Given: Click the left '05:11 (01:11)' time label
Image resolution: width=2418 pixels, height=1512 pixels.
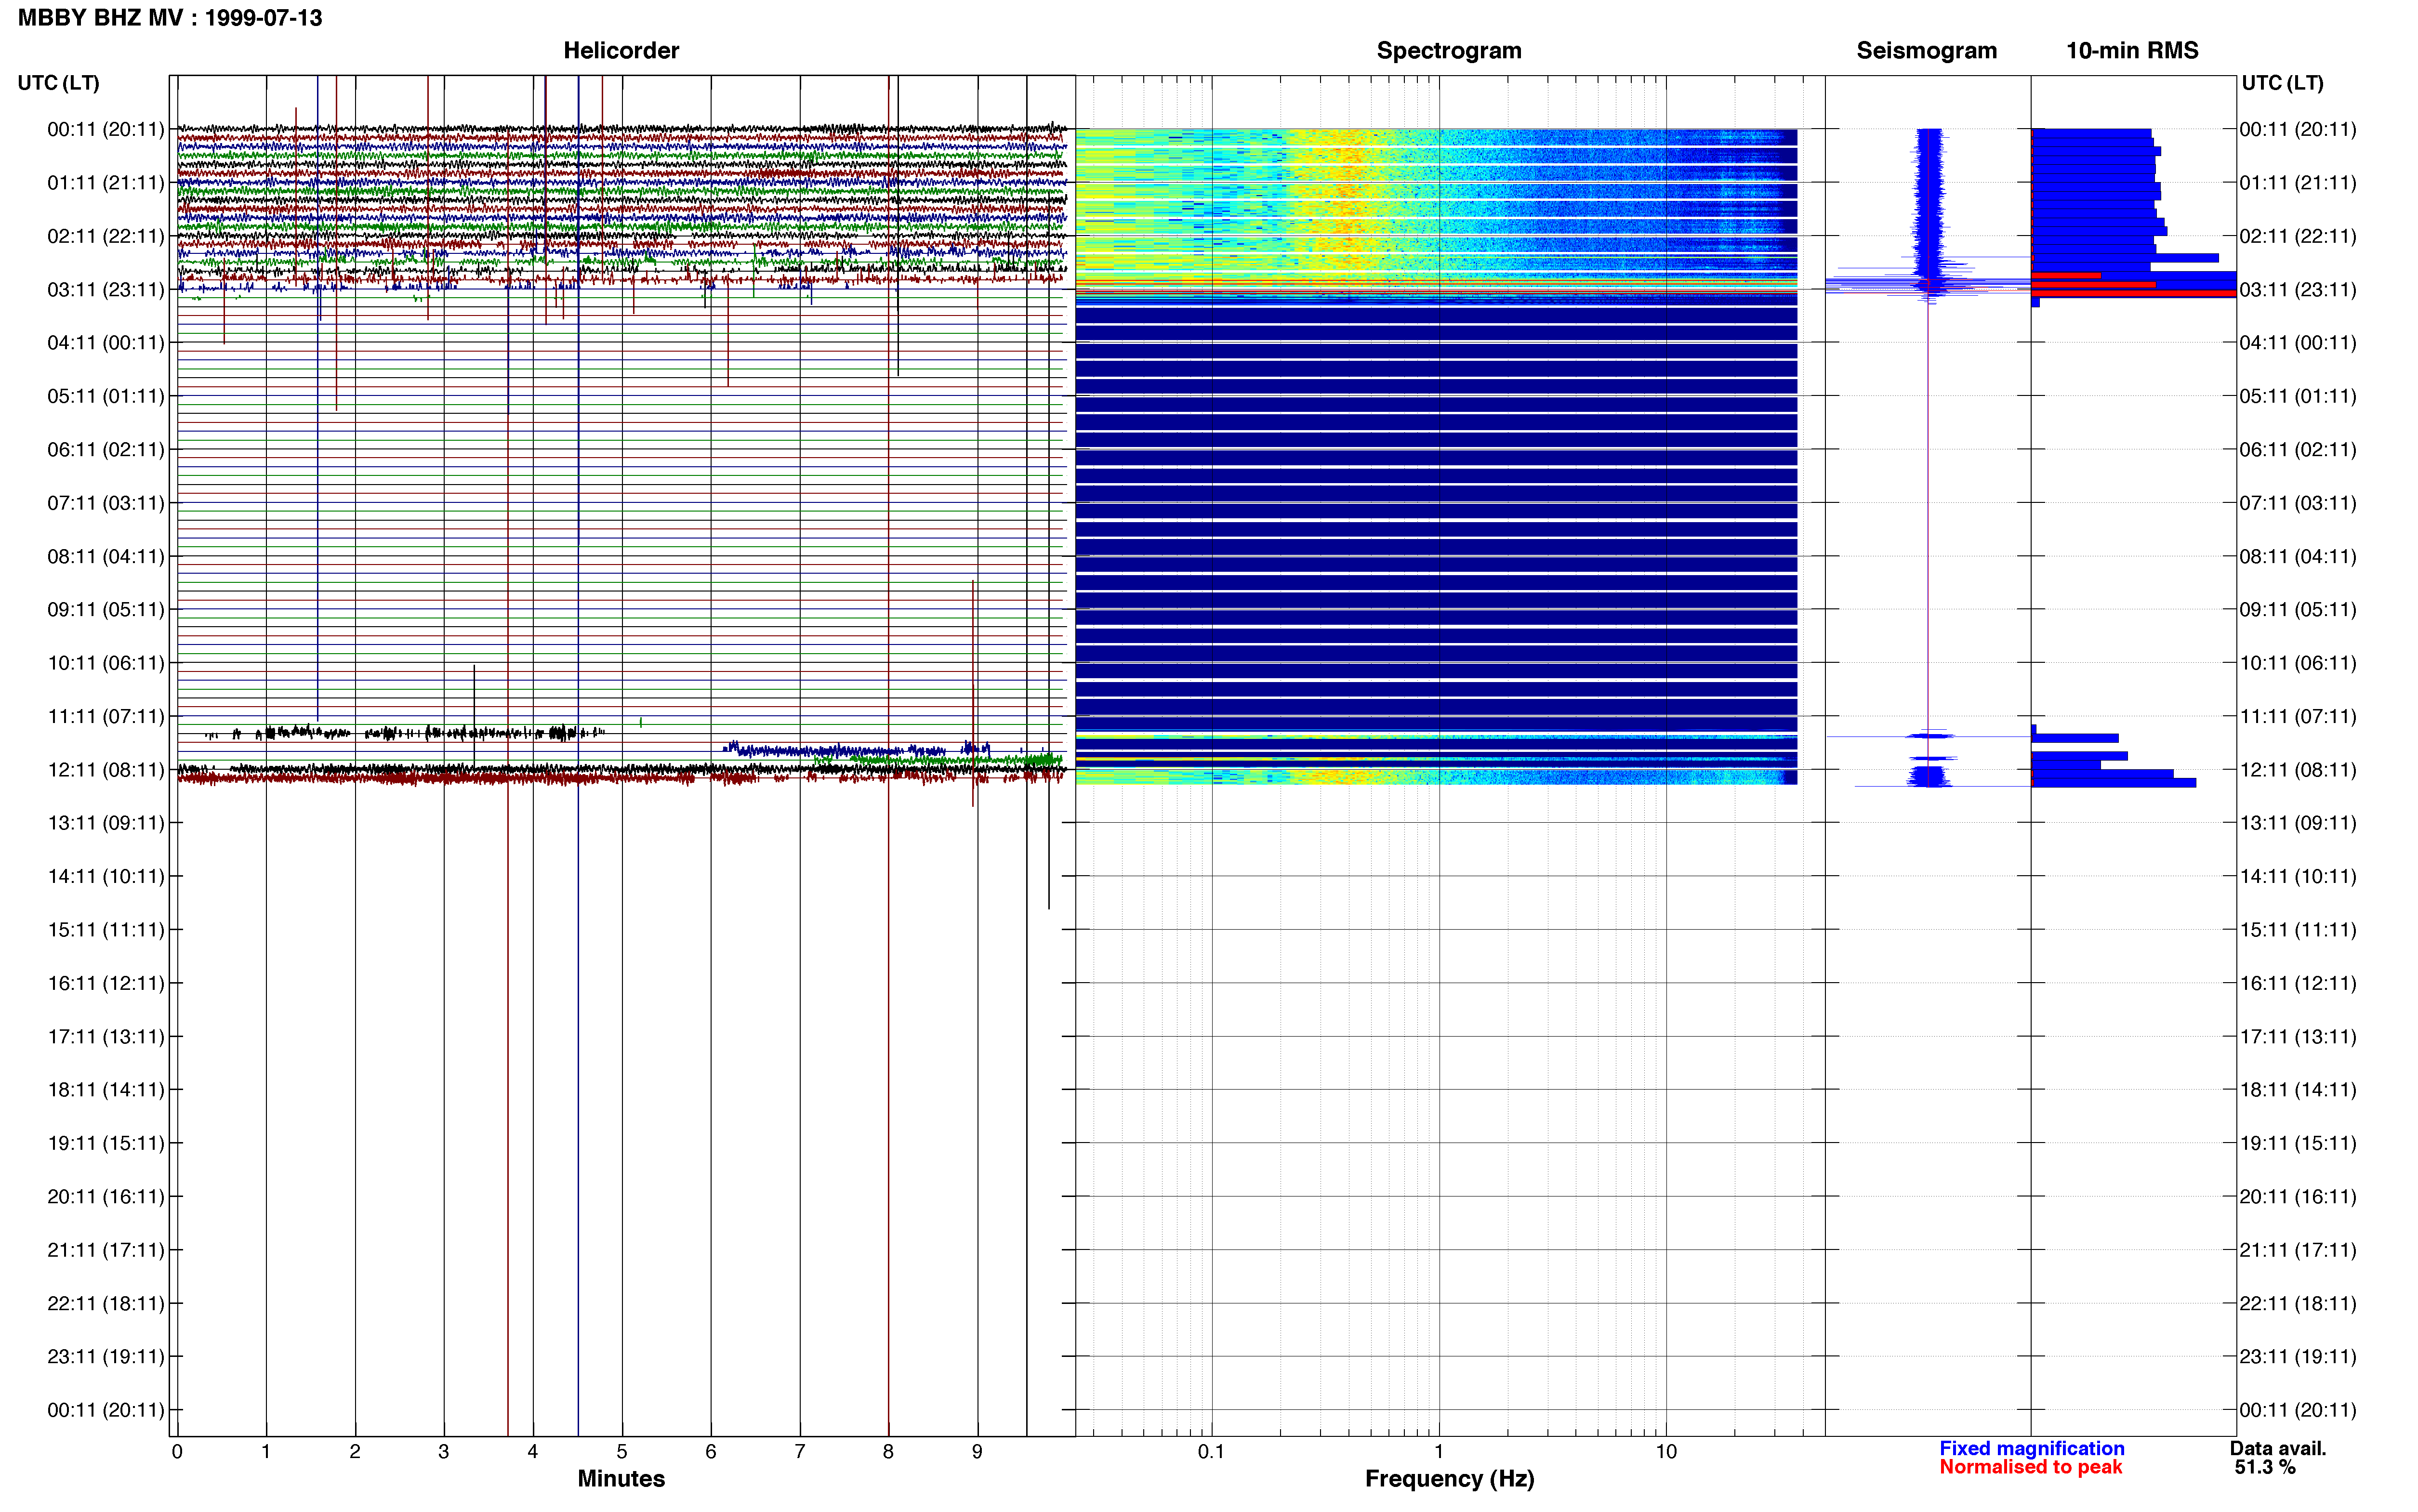Looking at the screenshot, I should tap(106, 396).
